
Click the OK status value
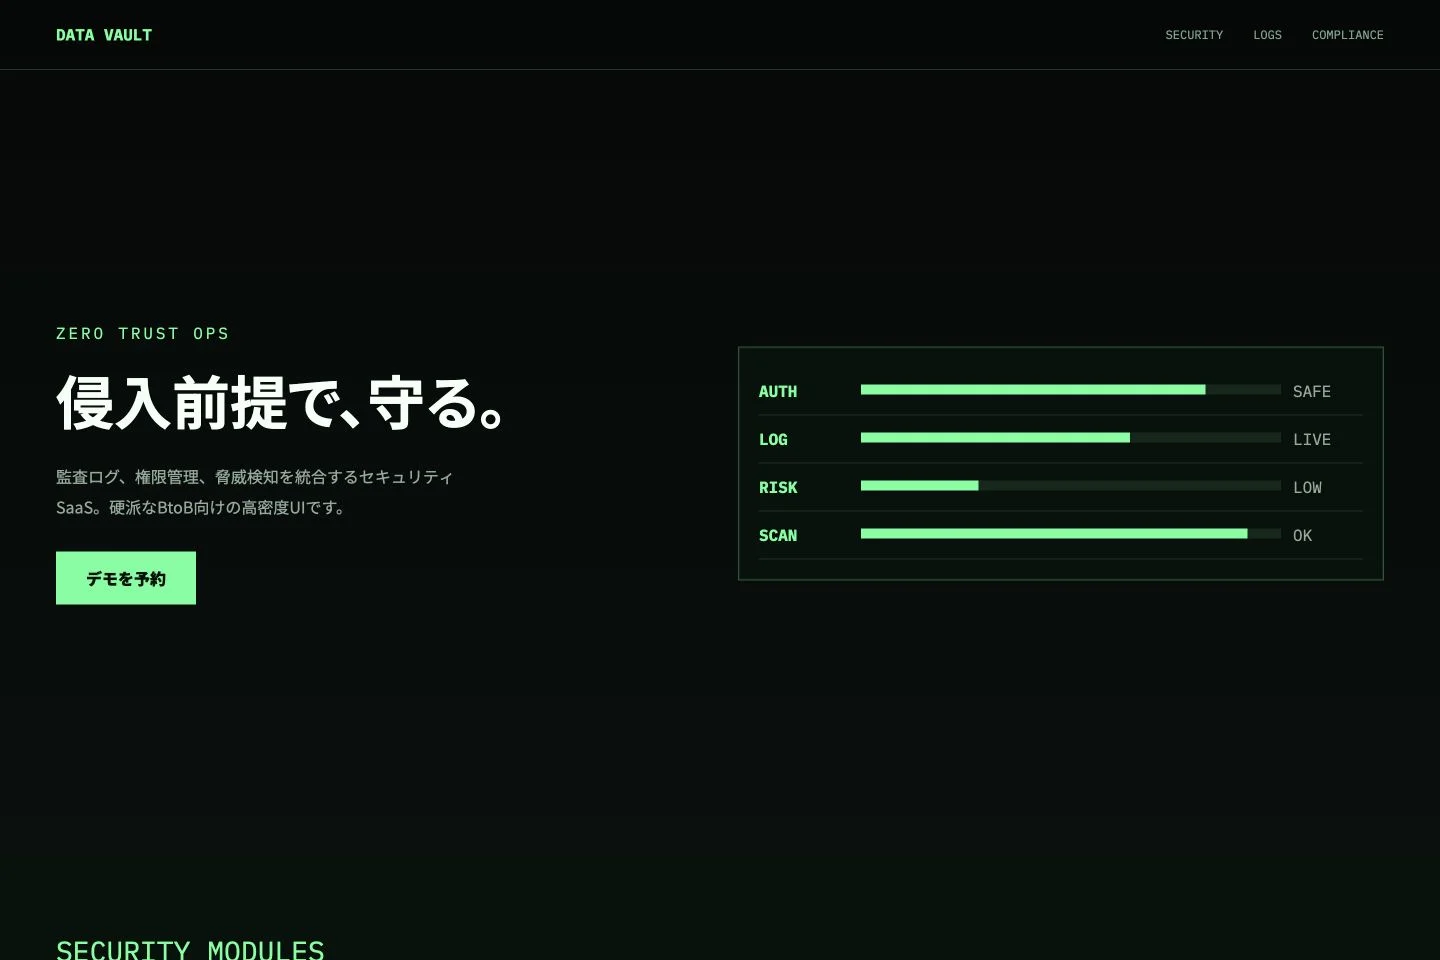coord(1302,536)
